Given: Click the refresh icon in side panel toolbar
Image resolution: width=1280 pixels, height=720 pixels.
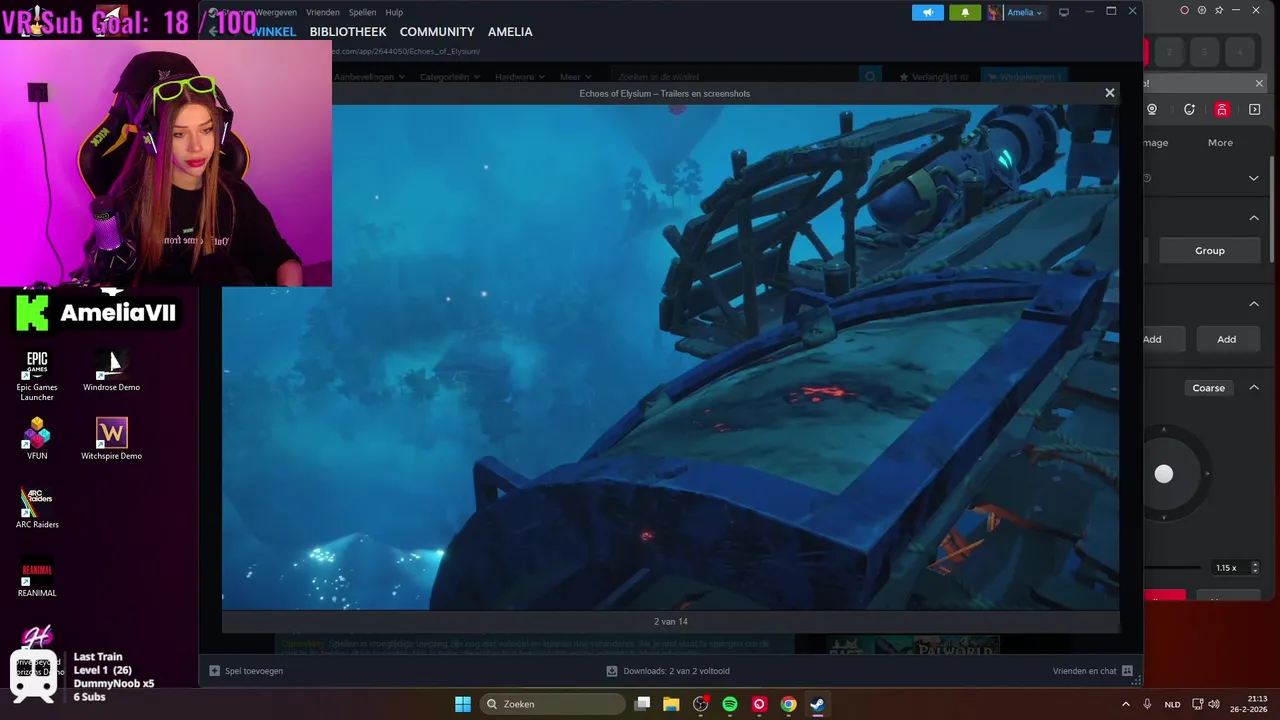Looking at the screenshot, I should click(1189, 110).
